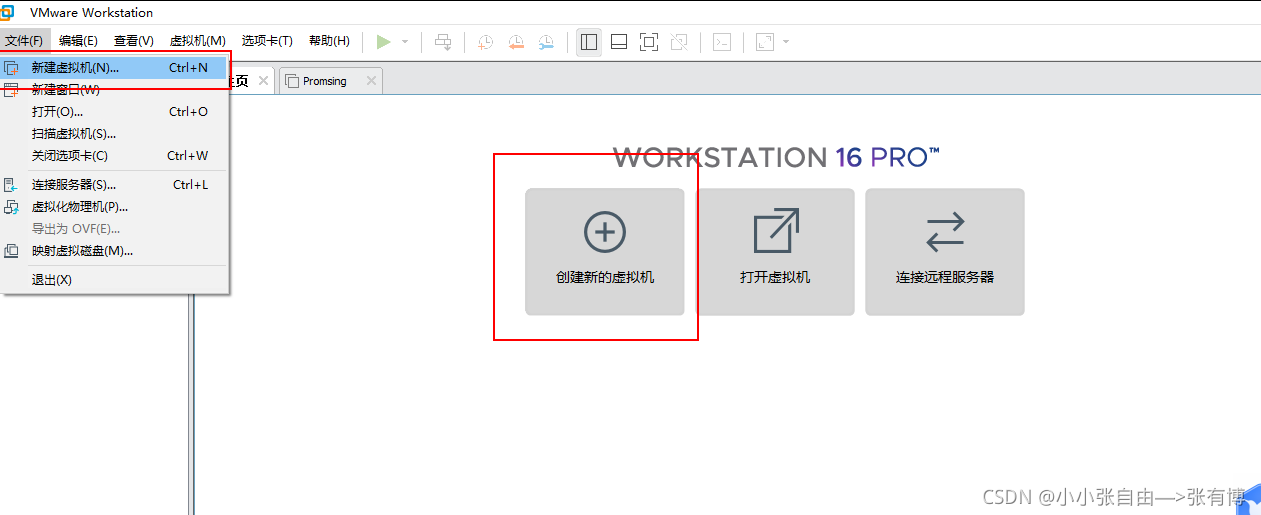
Task: Click the 创建新的虚拟机 tile
Action: click(x=605, y=252)
